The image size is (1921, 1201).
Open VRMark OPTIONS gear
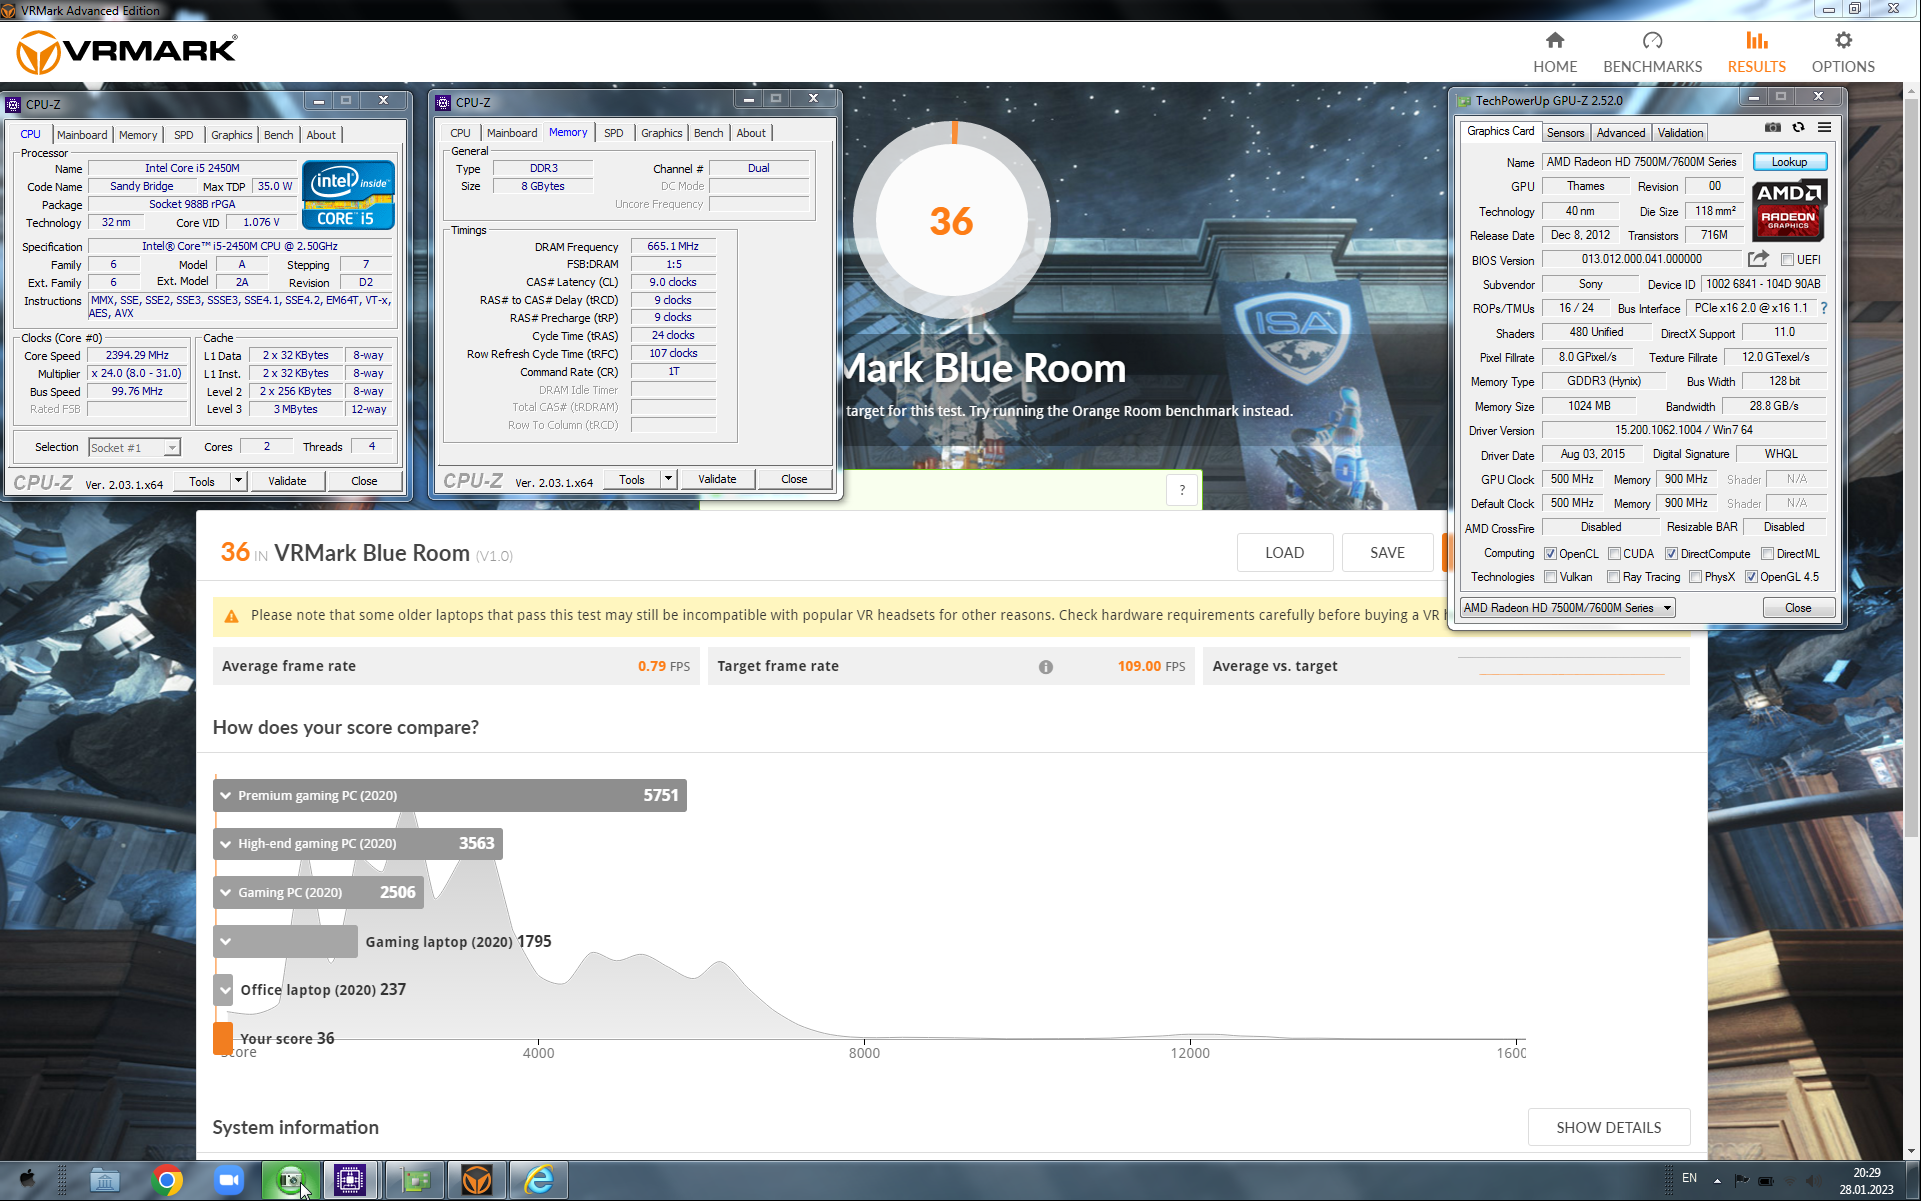(x=1843, y=53)
